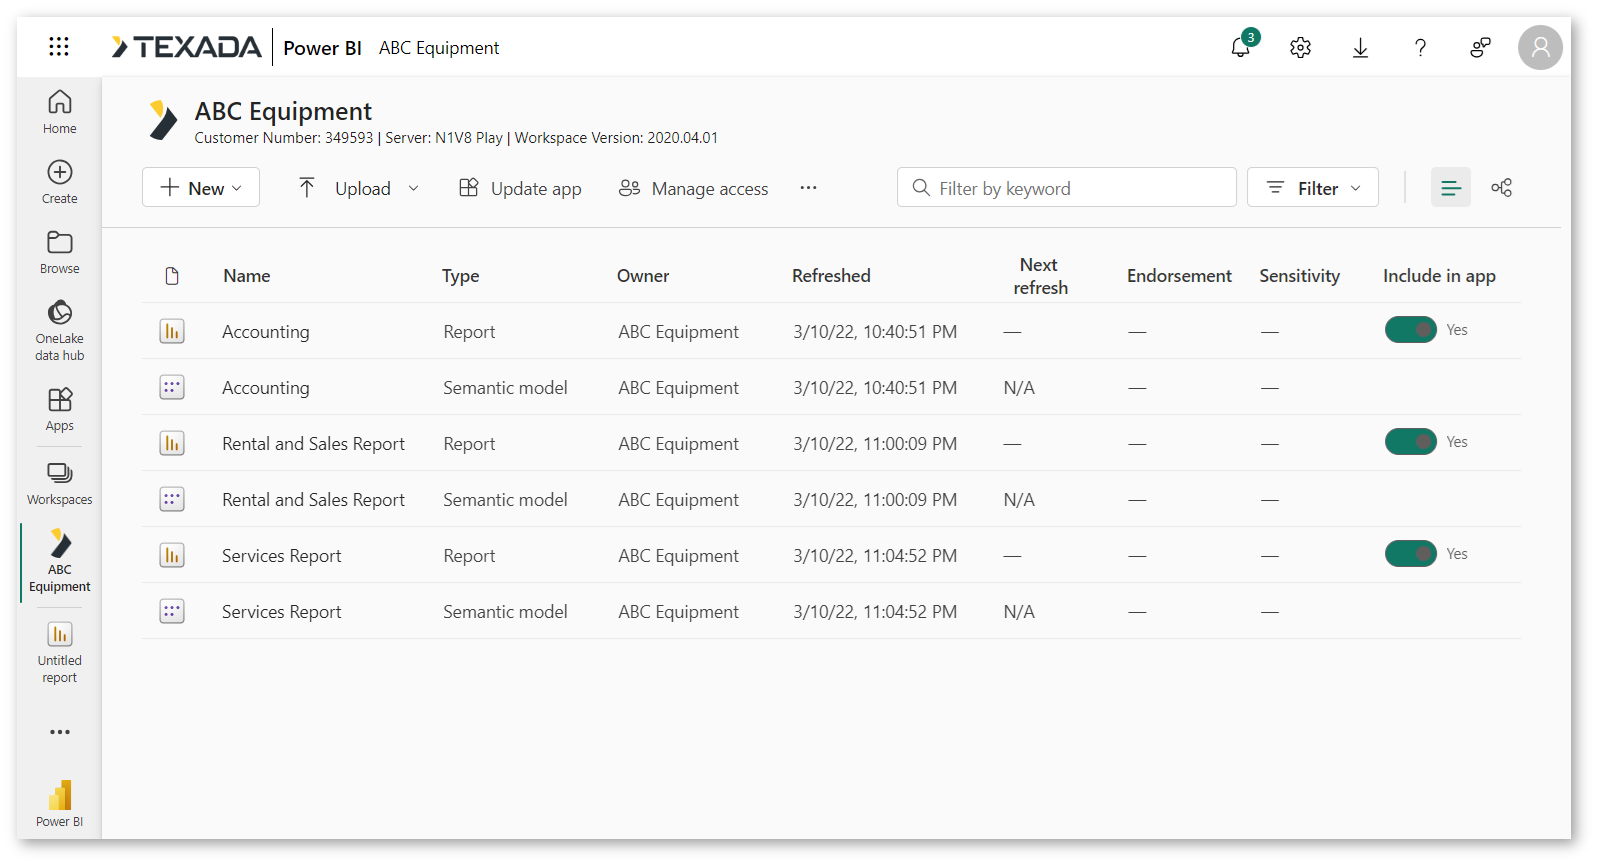Click the Texada logo
1597x865 pixels.
(x=186, y=47)
